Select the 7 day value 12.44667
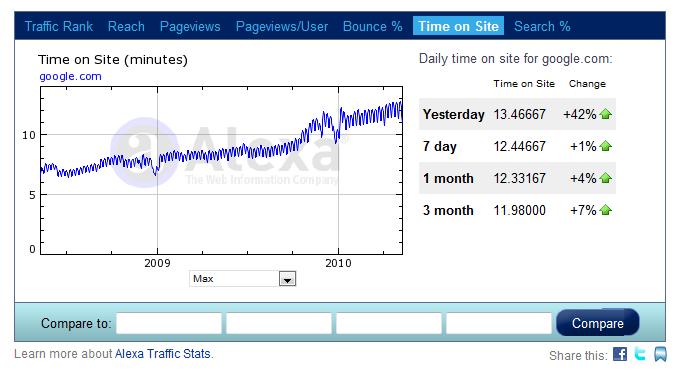The width and height of the screenshot is (679, 371). 520,146
